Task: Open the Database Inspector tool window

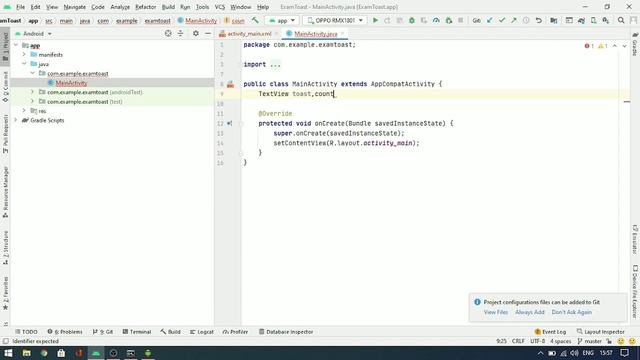Action: click(x=286, y=332)
